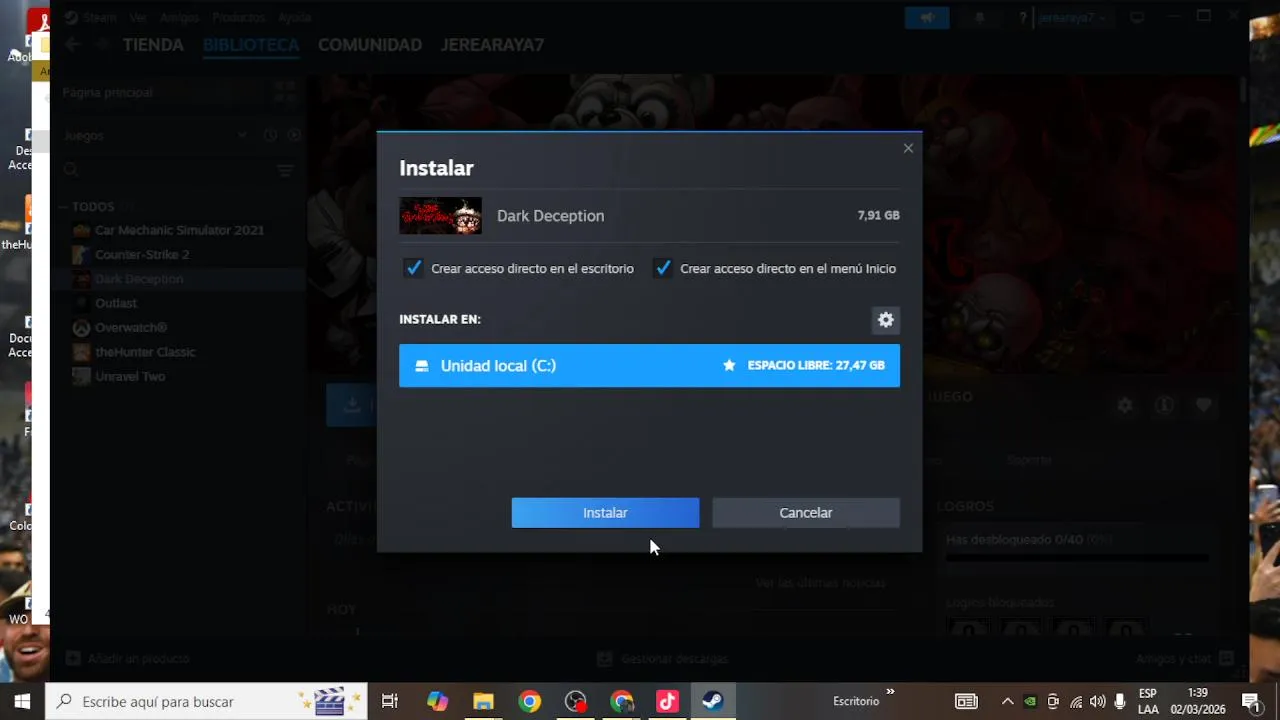Click the 7,91 GB size text
The height and width of the screenshot is (720, 1280).
(878, 215)
